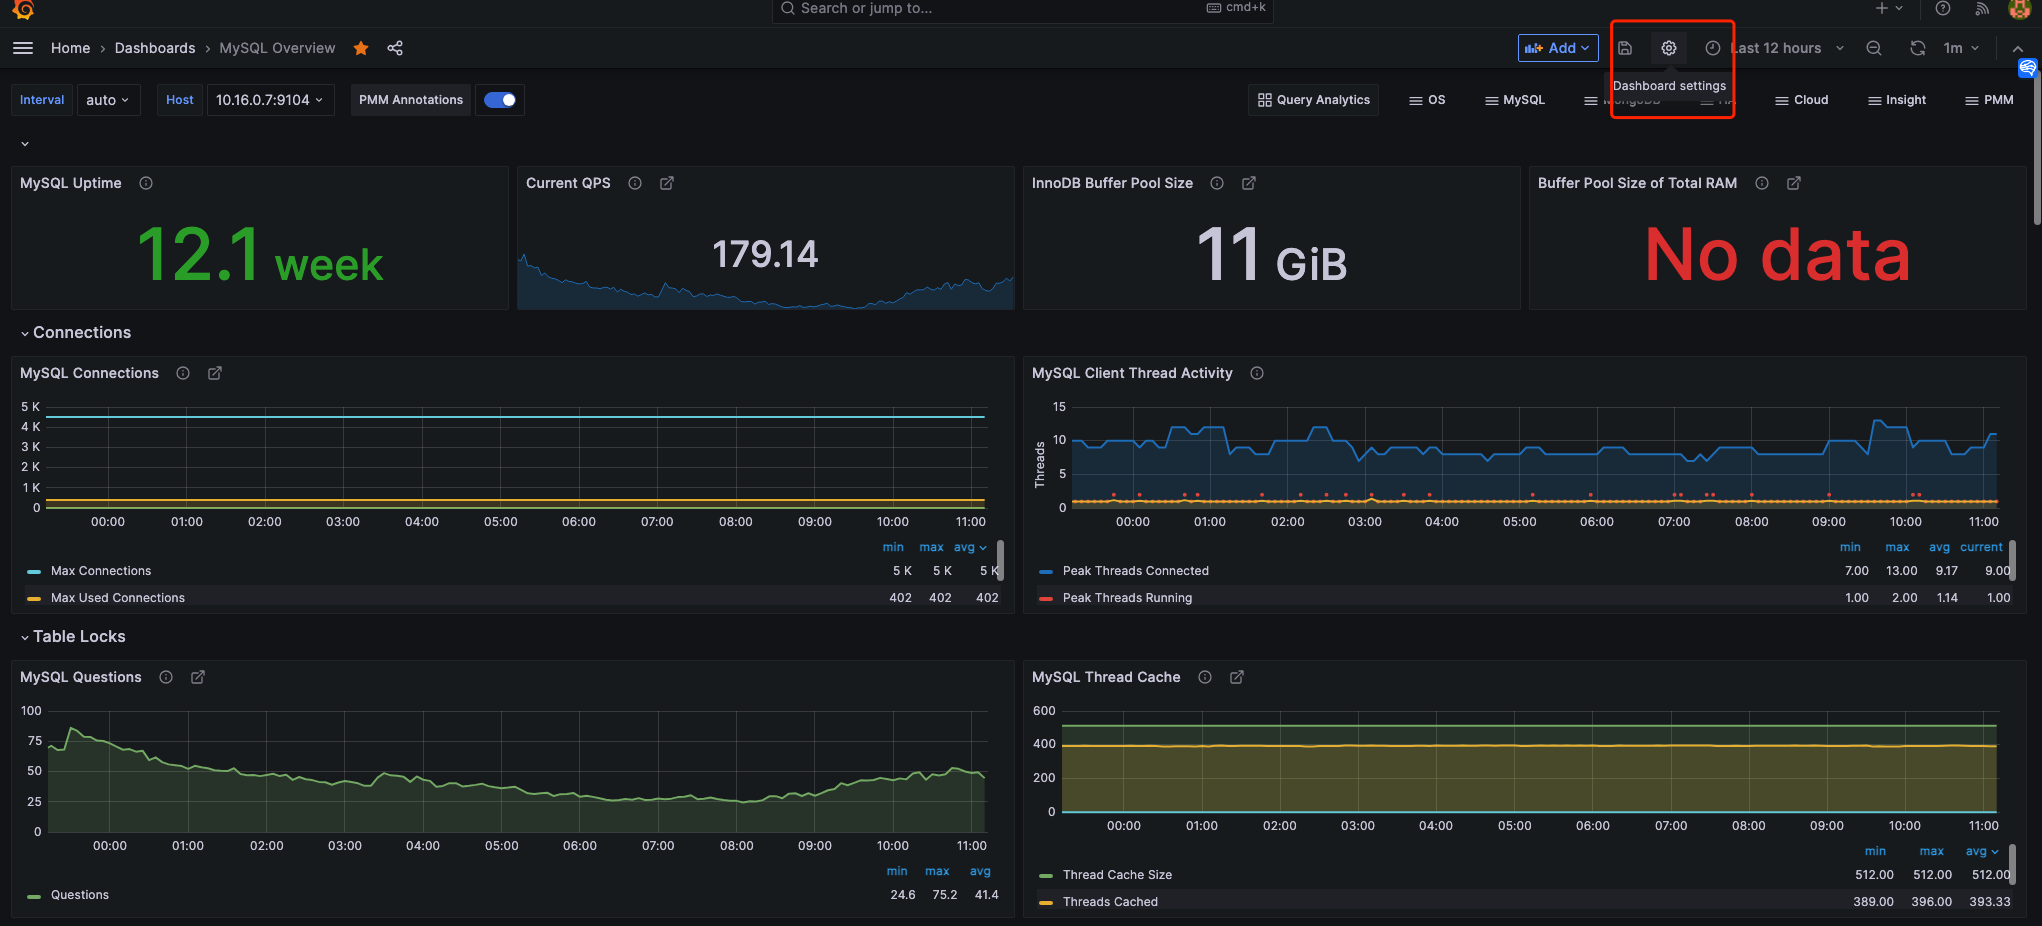This screenshot has height=926, width=2042.
Task: Click the refresh dashboard icon
Action: pyautogui.click(x=1917, y=48)
